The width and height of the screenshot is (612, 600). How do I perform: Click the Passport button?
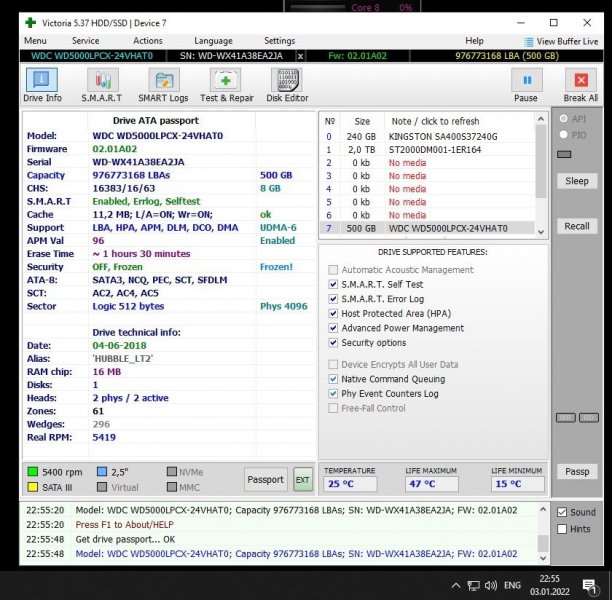point(265,480)
